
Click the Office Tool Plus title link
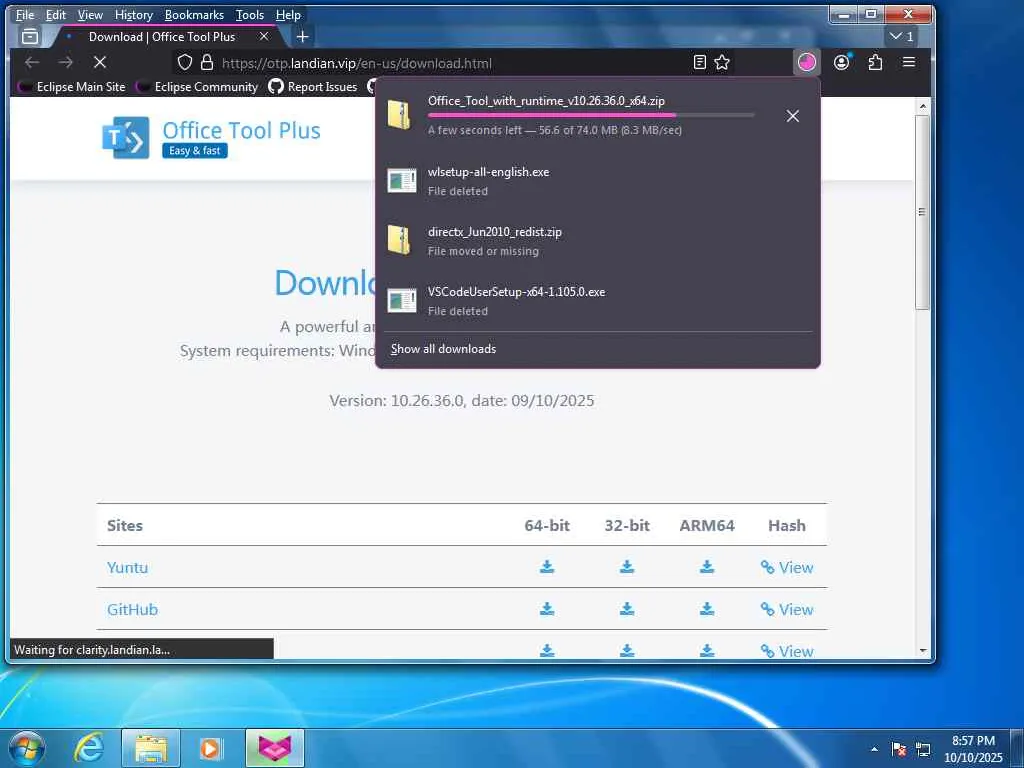(241, 131)
